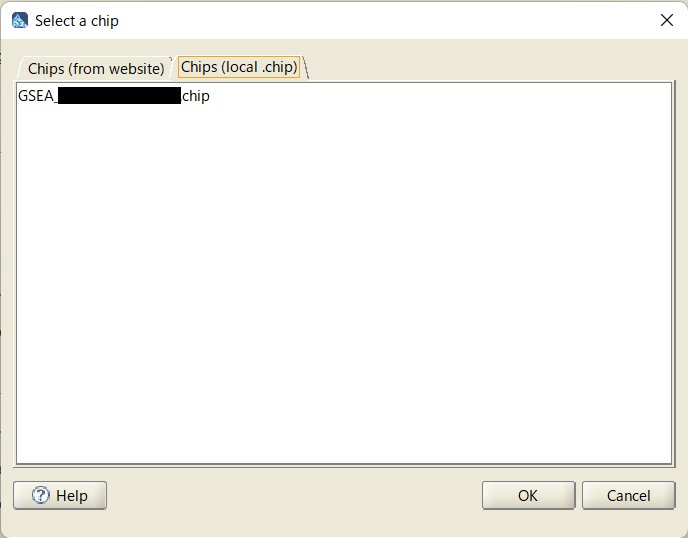Click the word chip in the list entry

point(196,96)
